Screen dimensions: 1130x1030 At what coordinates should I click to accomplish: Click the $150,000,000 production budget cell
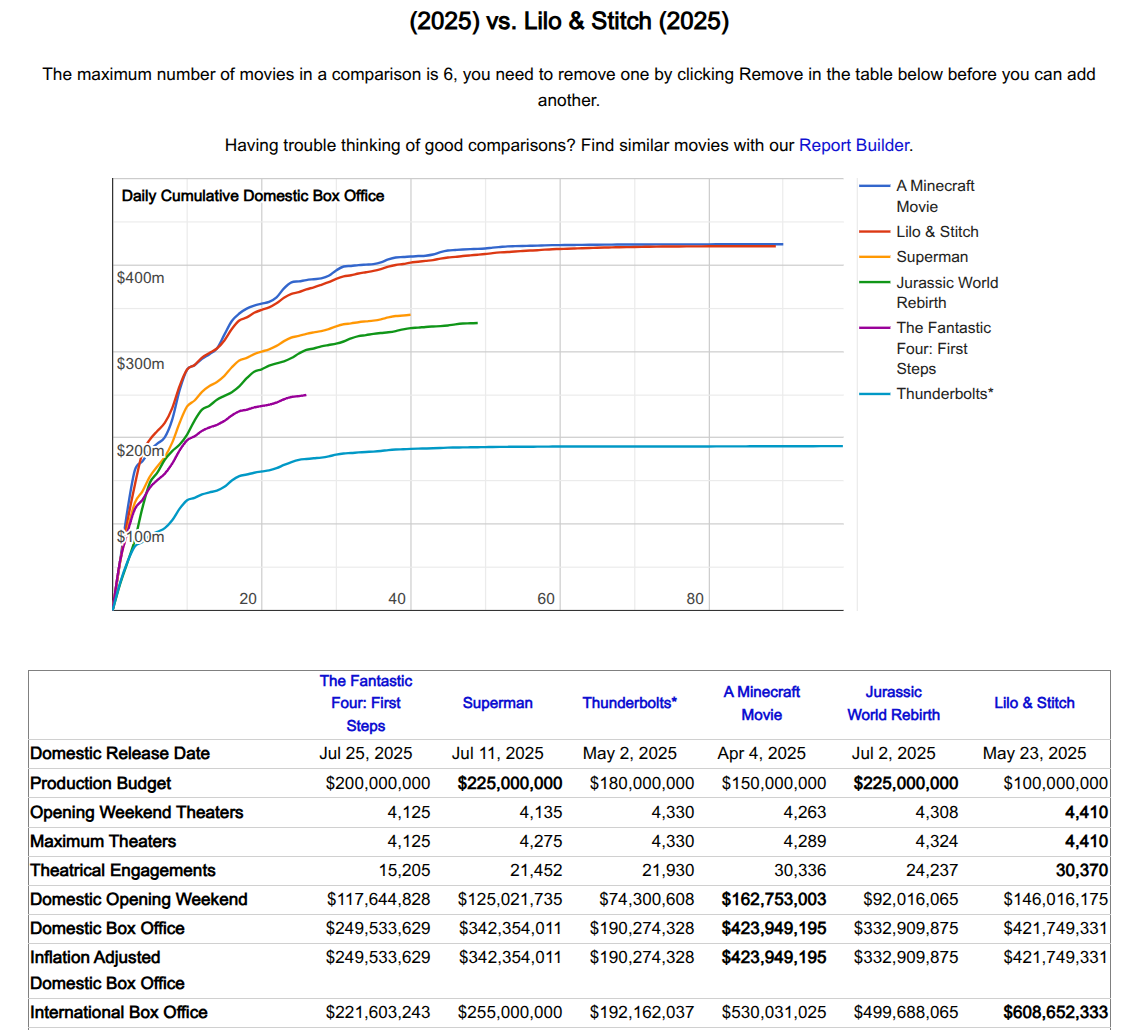[774, 783]
